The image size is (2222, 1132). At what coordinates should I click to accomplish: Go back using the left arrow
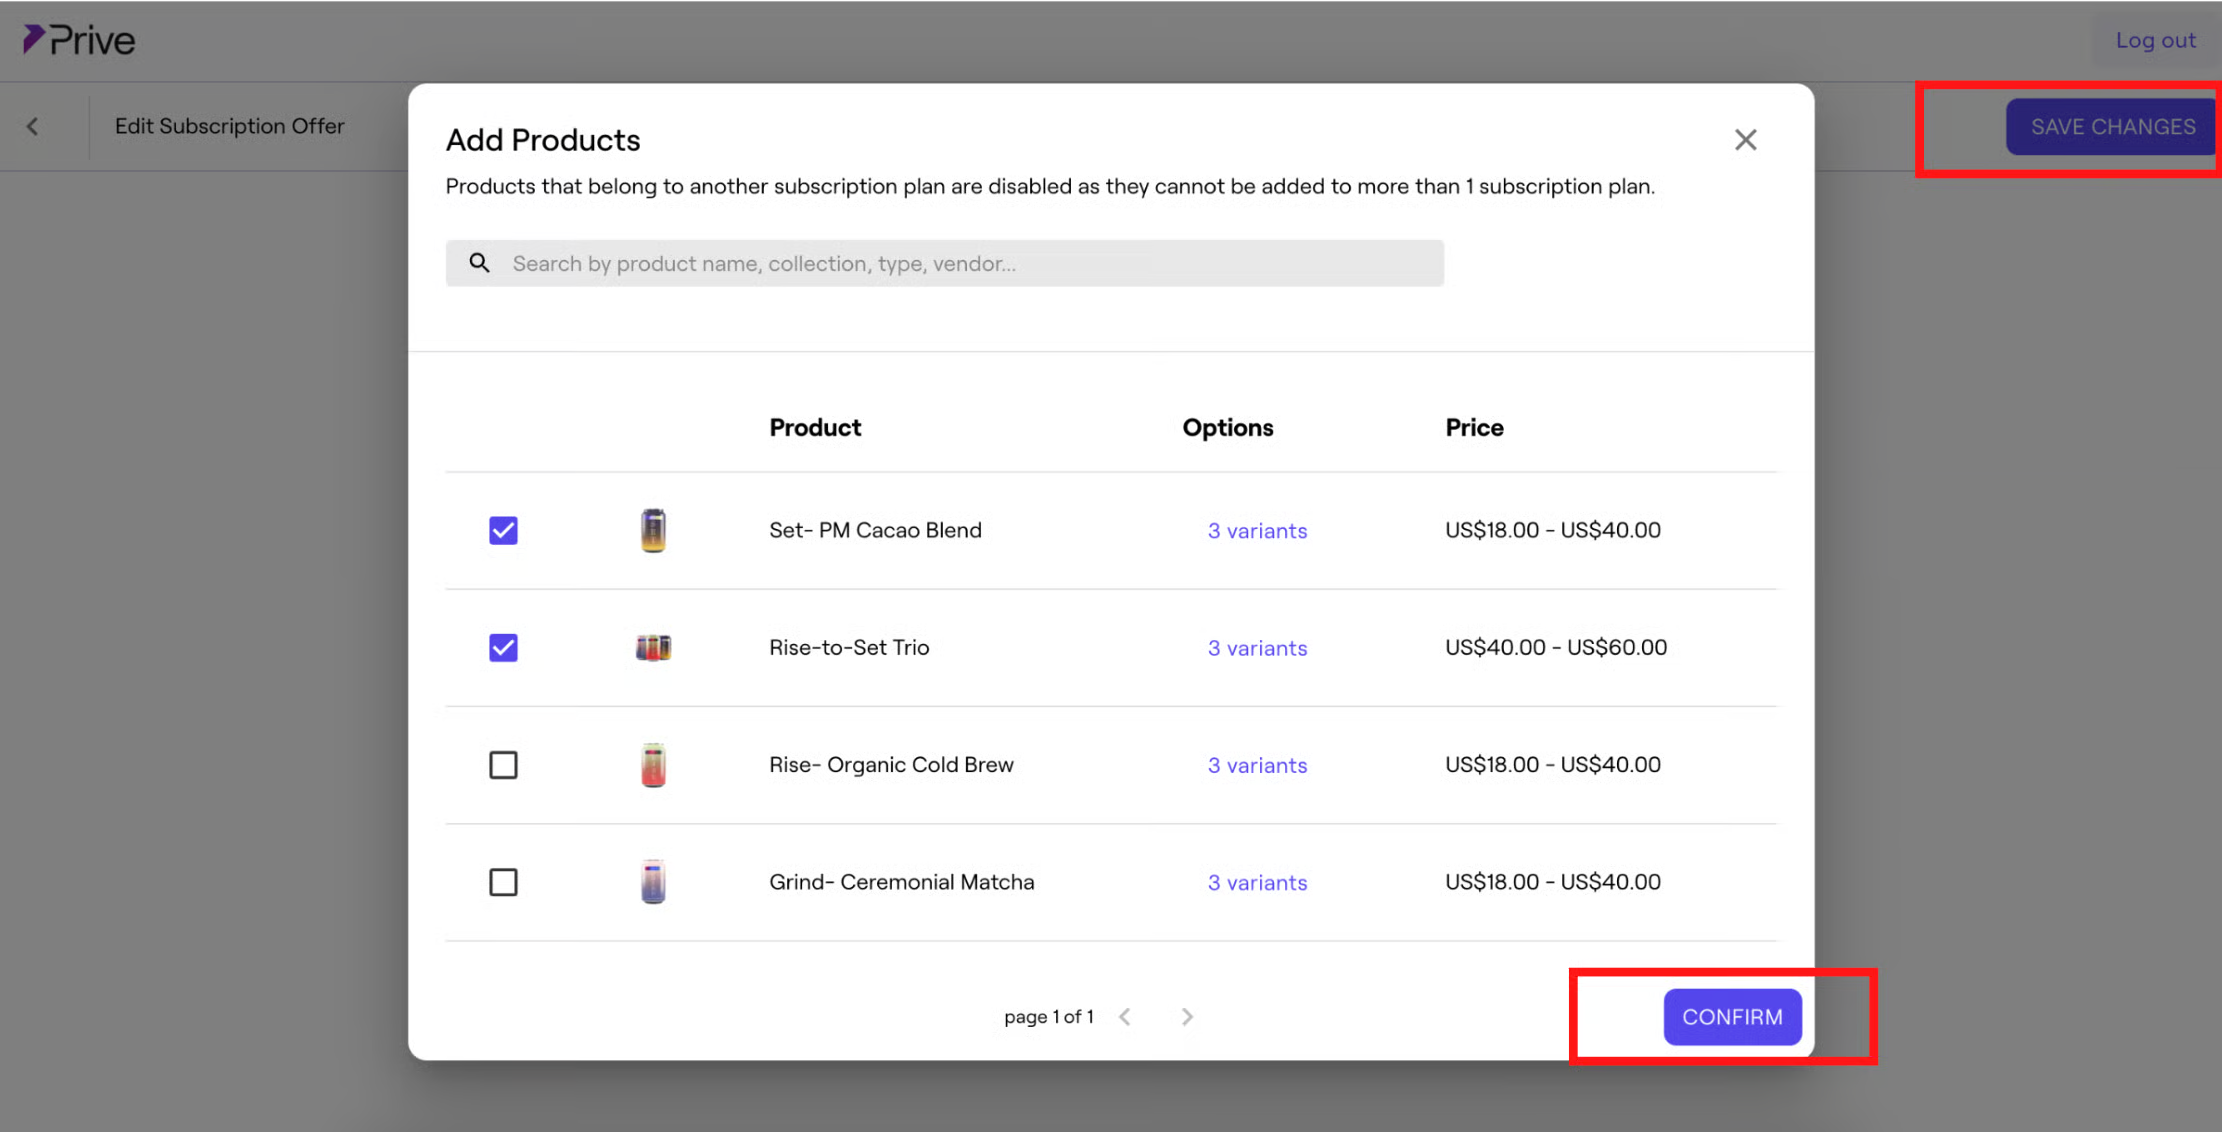[33, 126]
